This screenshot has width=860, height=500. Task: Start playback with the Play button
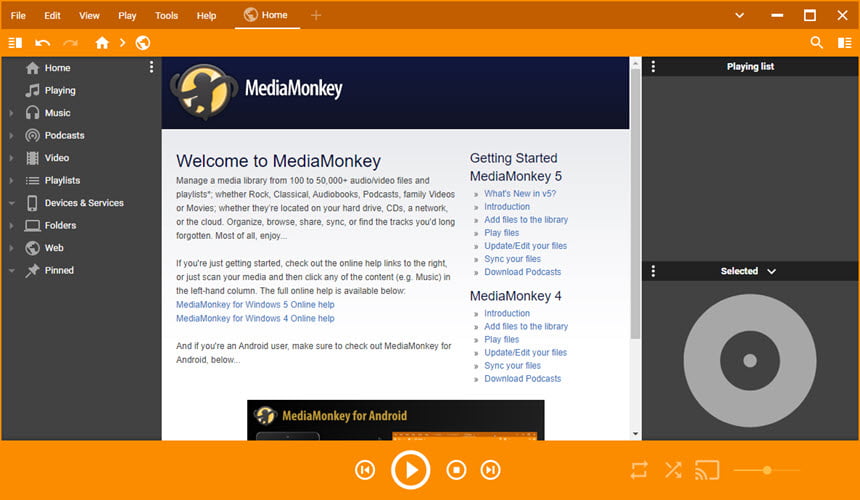click(x=410, y=470)
